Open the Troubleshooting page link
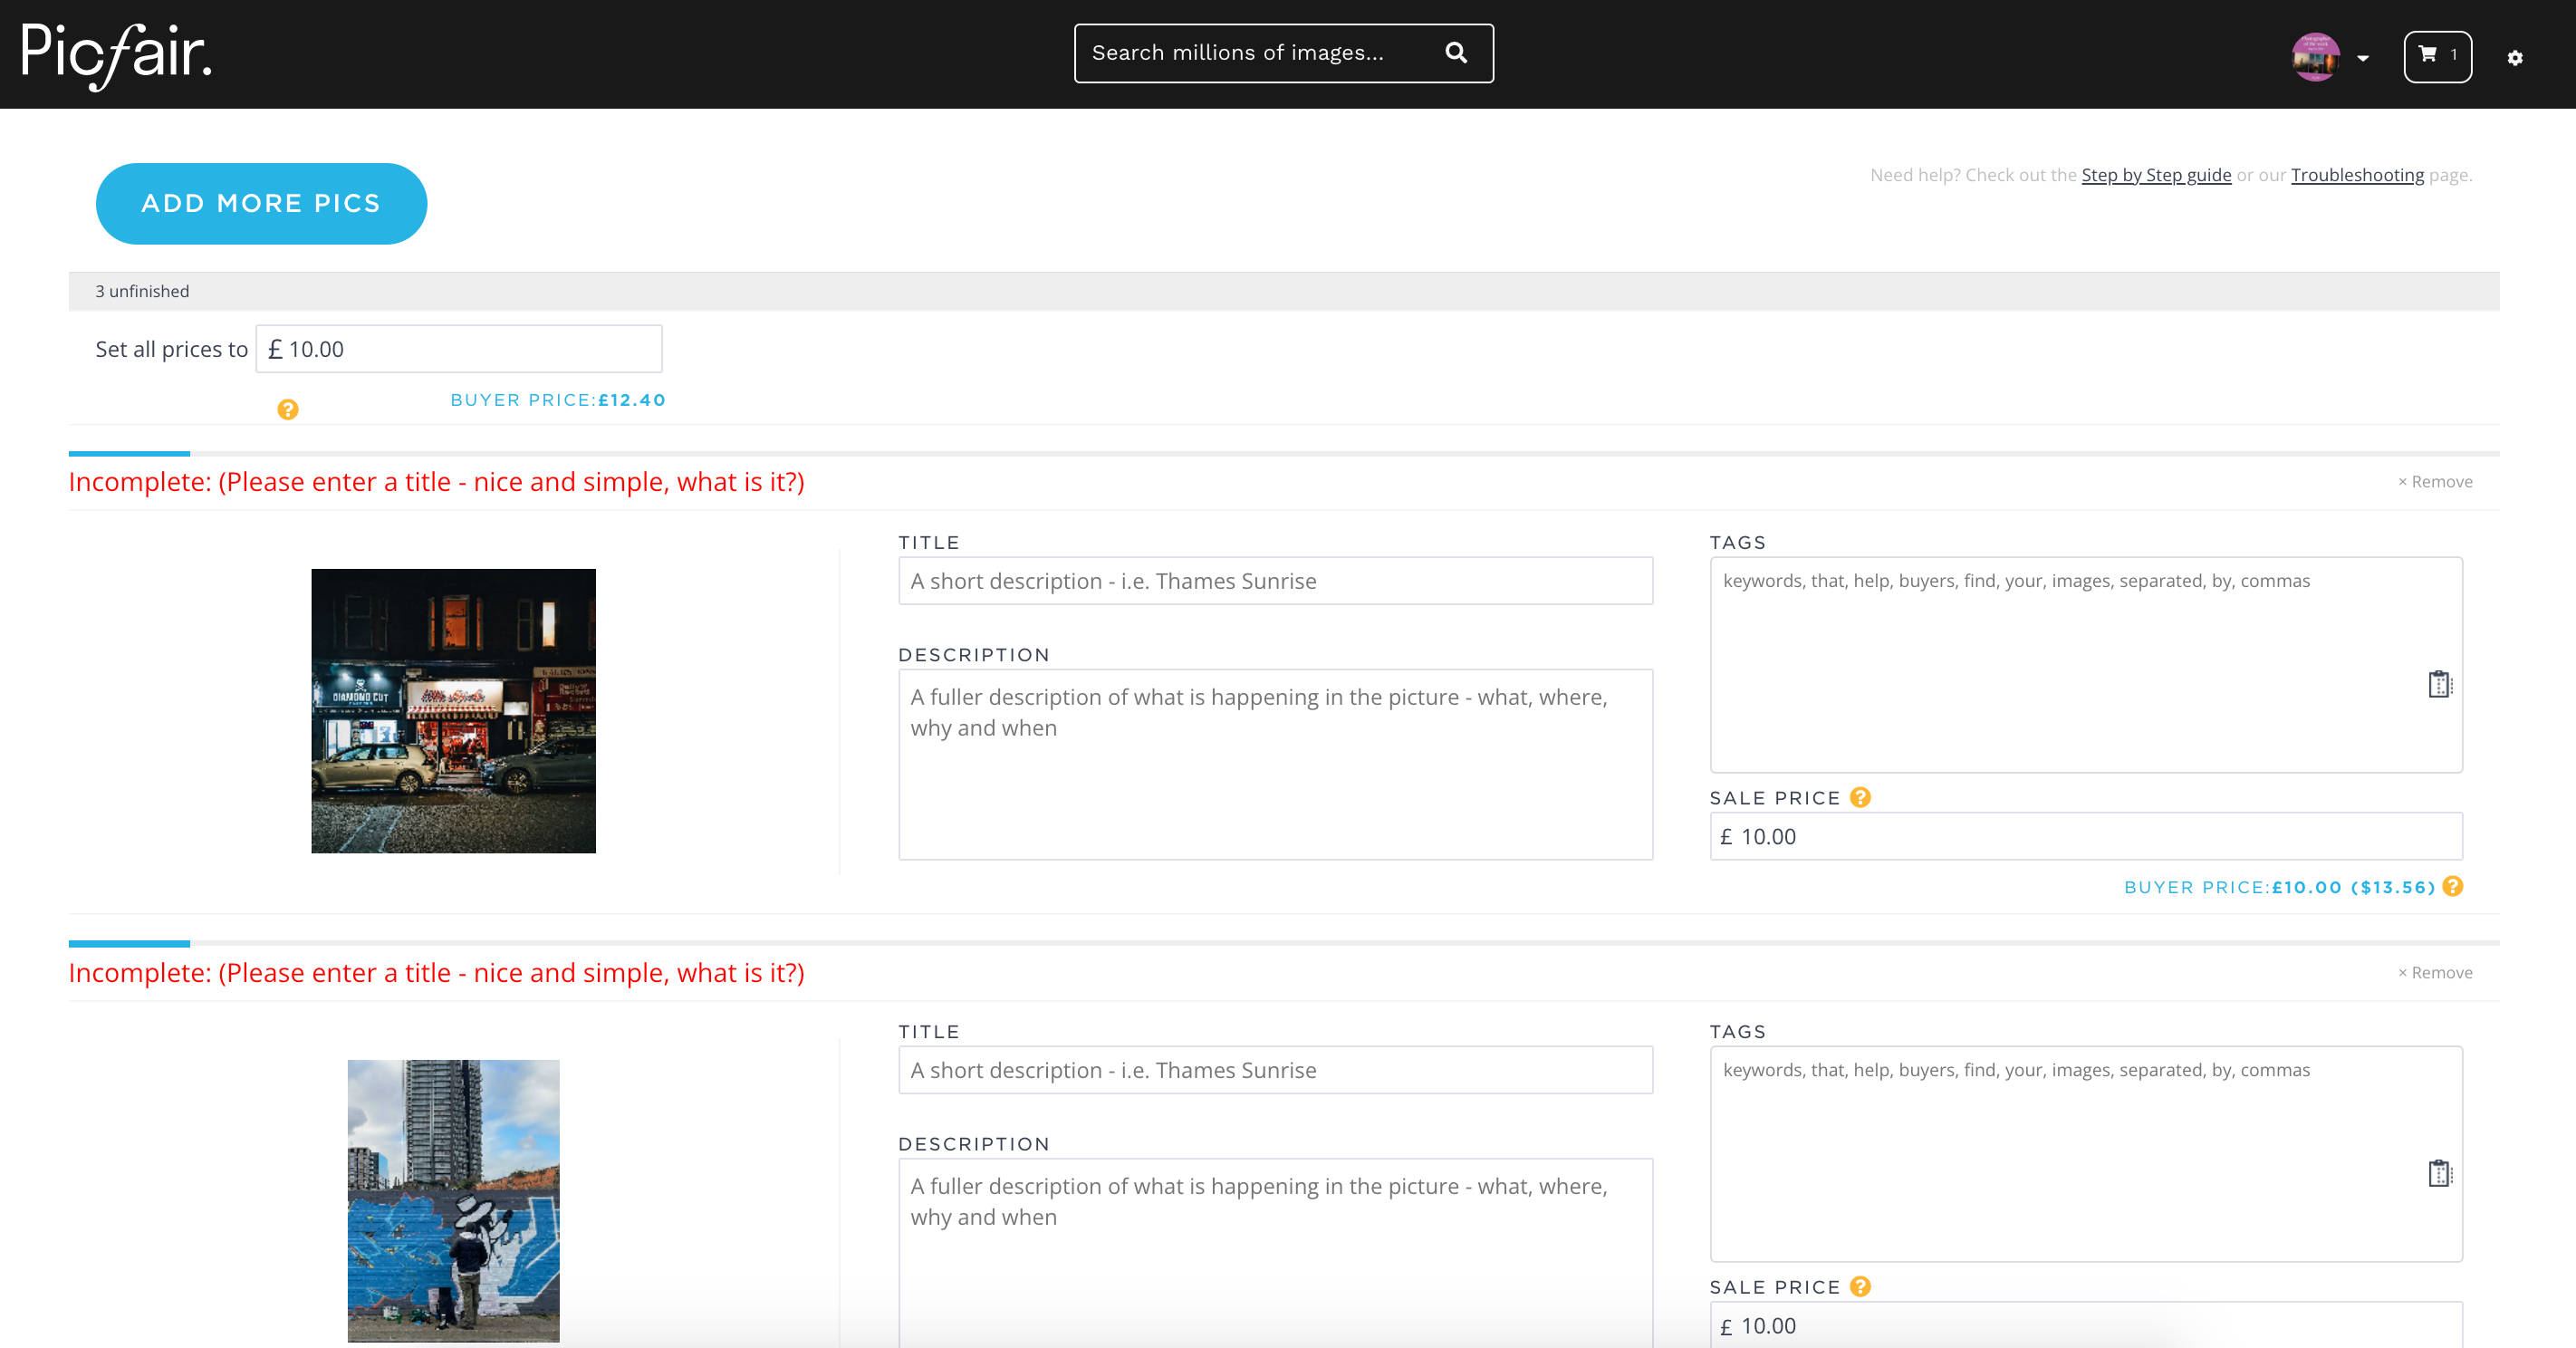The image size is (2576, 1348). 2357,175
